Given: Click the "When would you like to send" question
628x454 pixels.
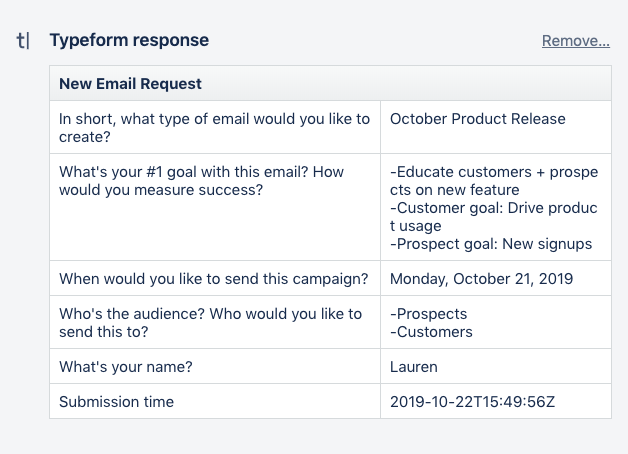Looking at the screenshot, I should coord(214,278).
